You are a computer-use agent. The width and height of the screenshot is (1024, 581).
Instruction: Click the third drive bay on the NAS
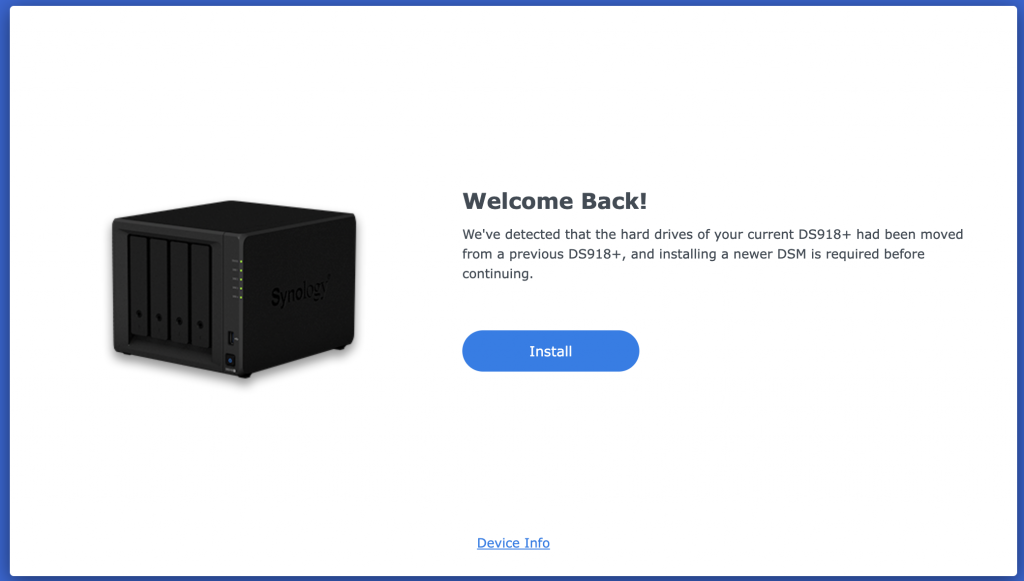point(180,292)
